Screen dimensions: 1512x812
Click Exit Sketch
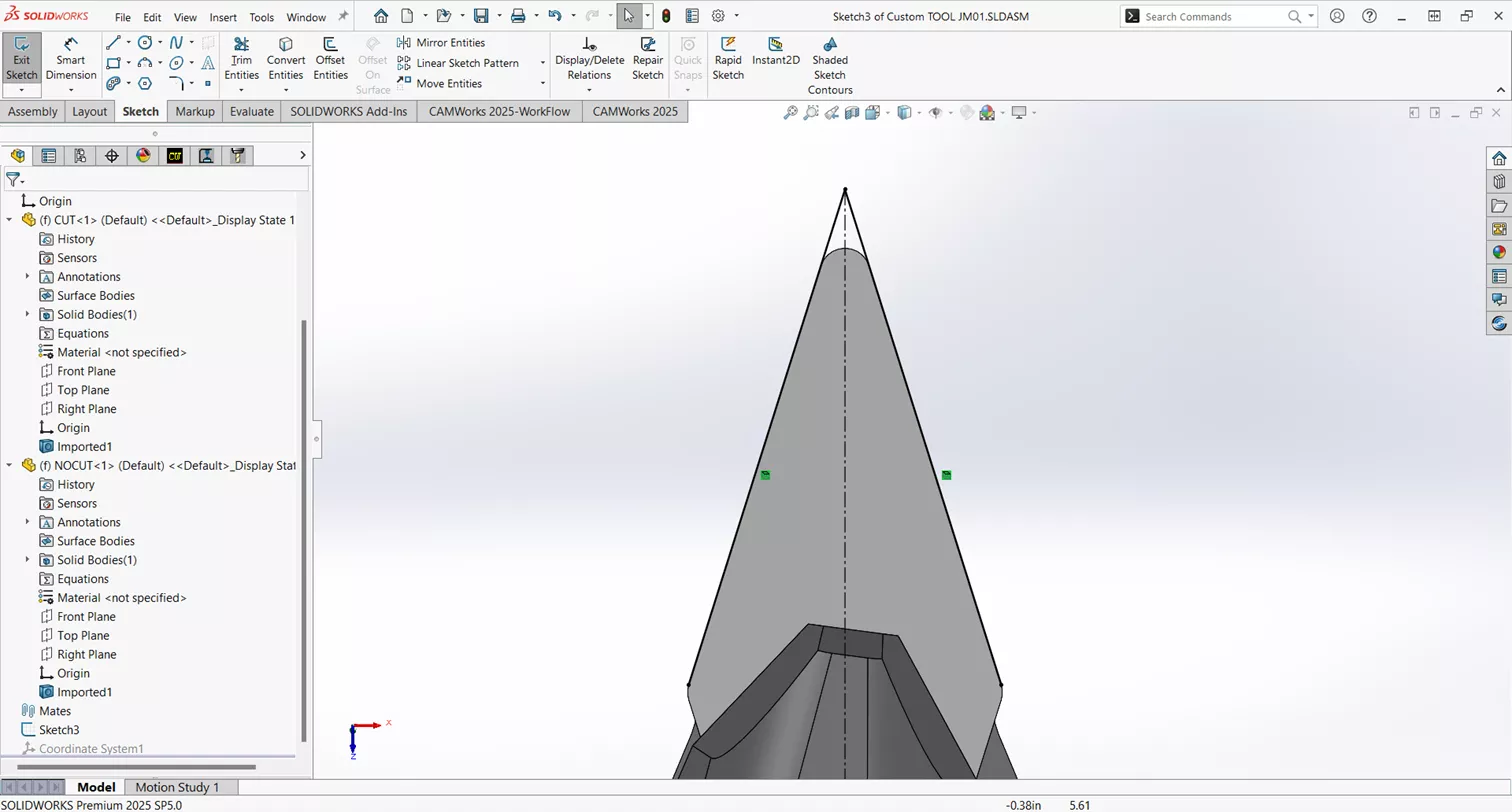pos(21,58)
